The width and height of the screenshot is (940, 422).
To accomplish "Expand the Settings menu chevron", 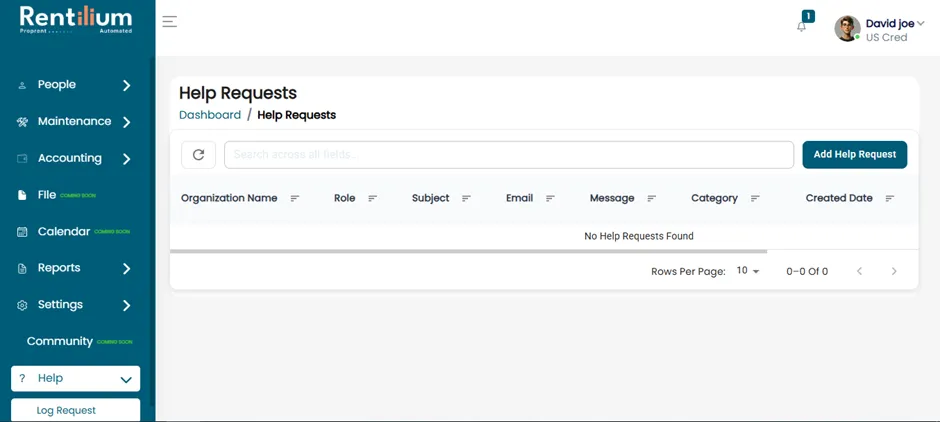I will (126, 305).
